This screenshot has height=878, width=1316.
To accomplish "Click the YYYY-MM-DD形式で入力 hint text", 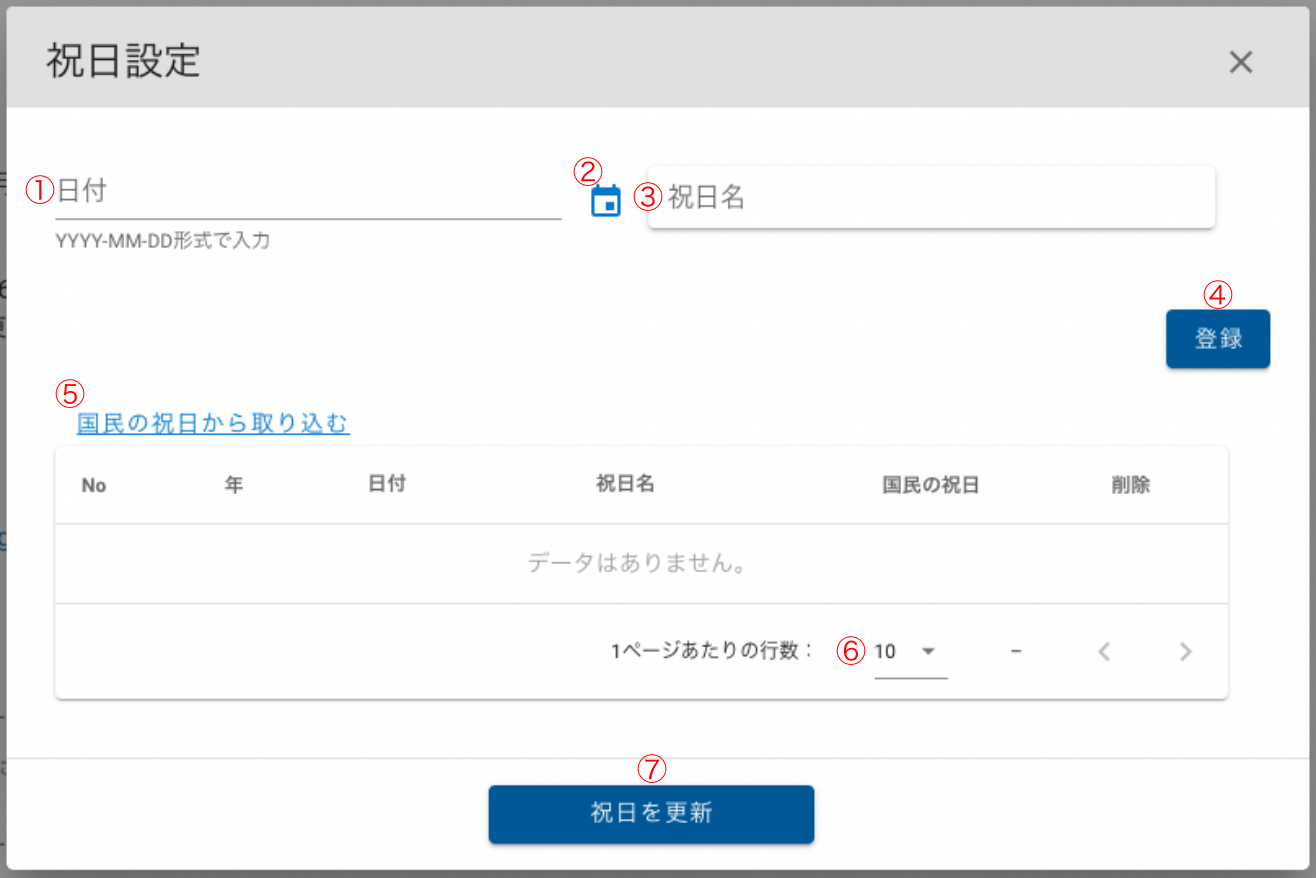I will [x=163, y=241].
